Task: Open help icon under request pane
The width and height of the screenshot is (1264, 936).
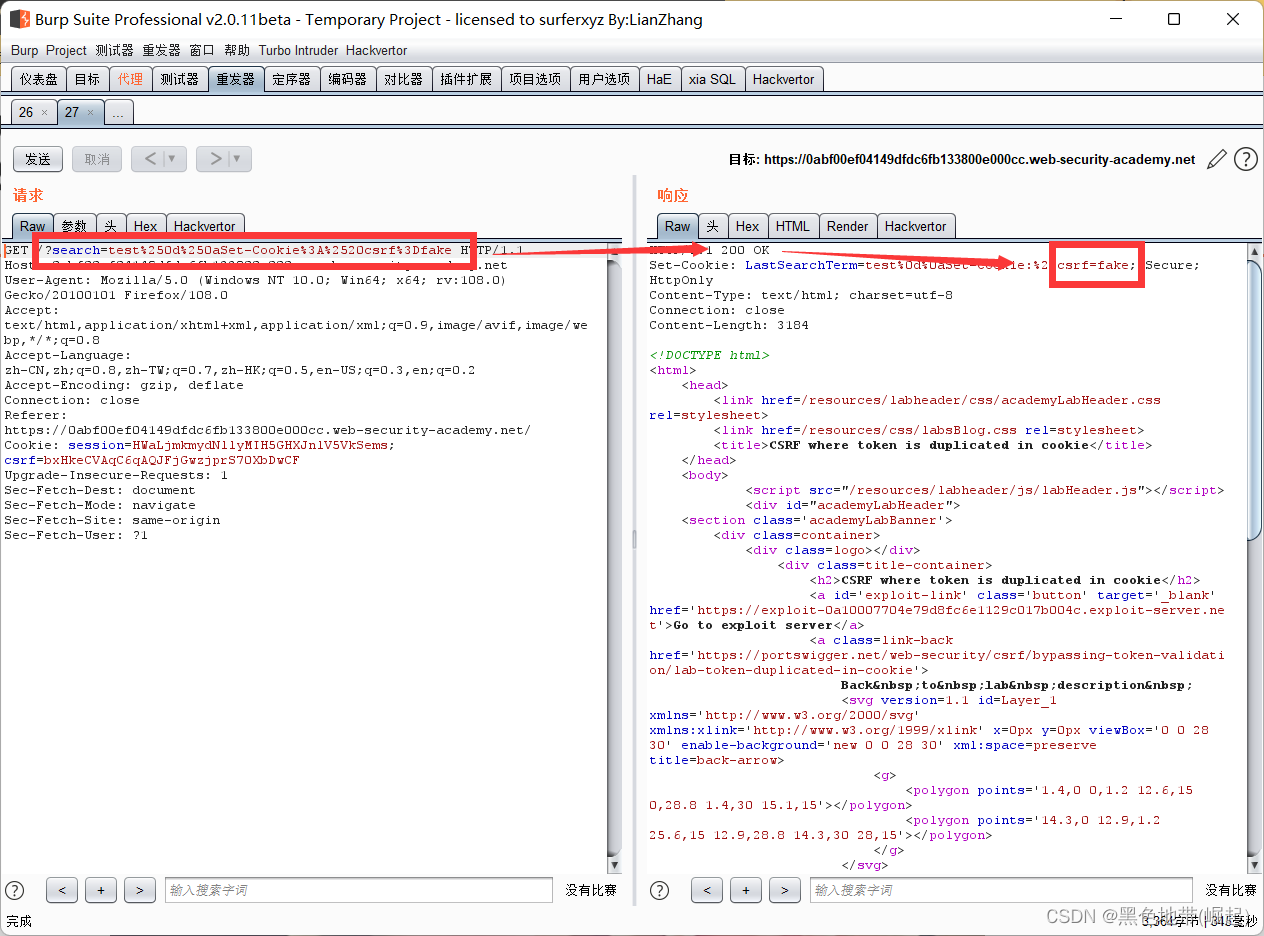Action: coord(15,890)
